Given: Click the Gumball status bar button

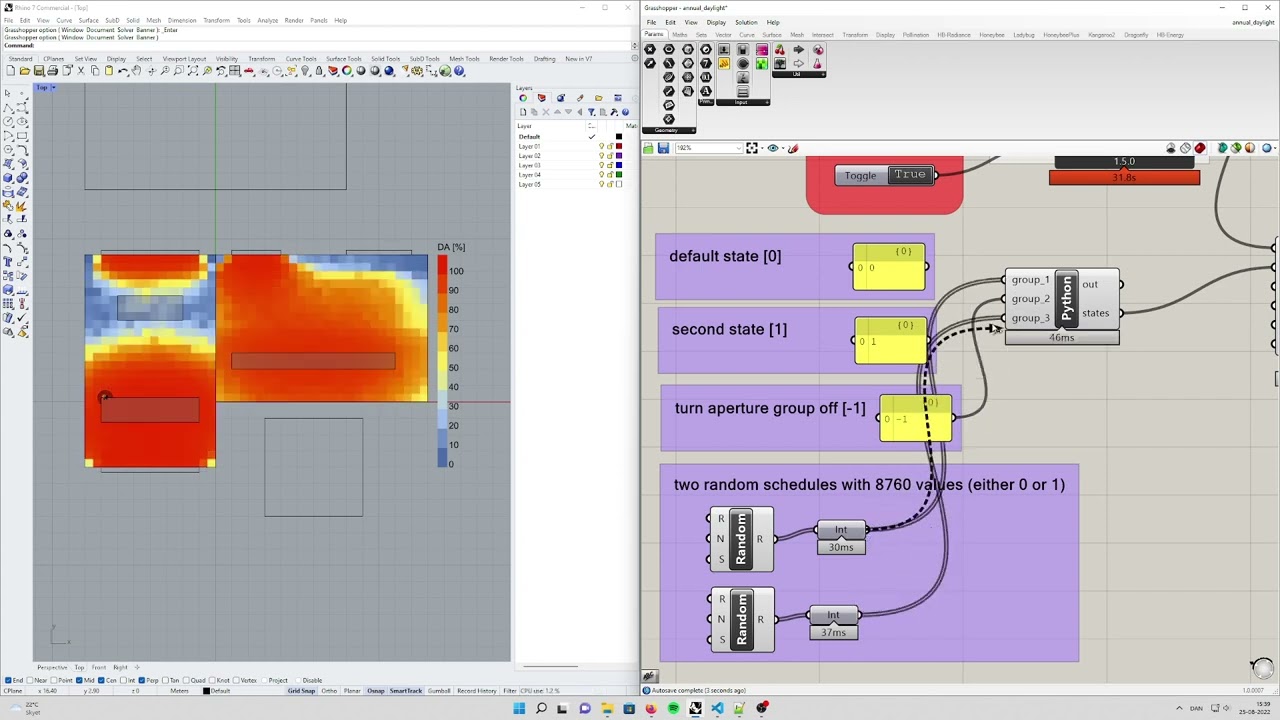Looking at the screenshot, I should click(x=438, y=691).
